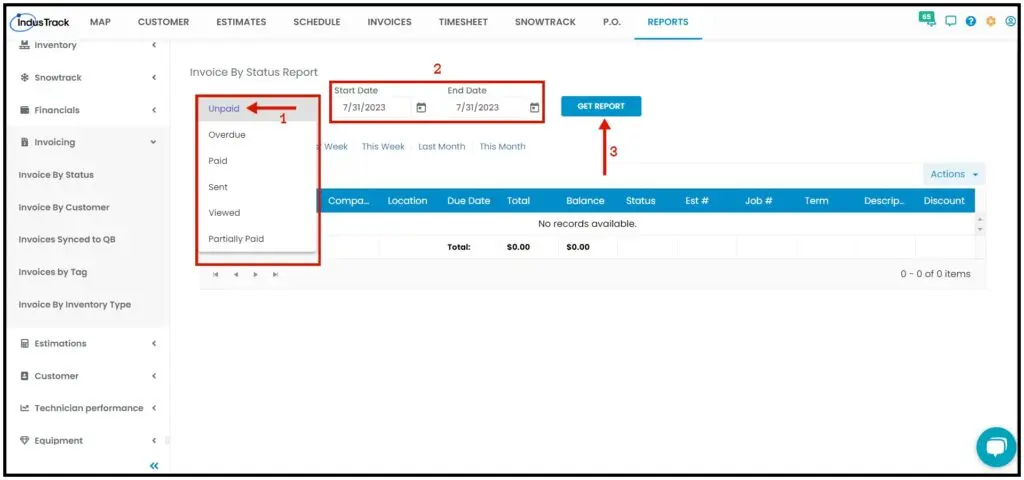Screen dimensions: 1024x480
Task: Select Unpaid status option
Action: (x=258, y=109)
